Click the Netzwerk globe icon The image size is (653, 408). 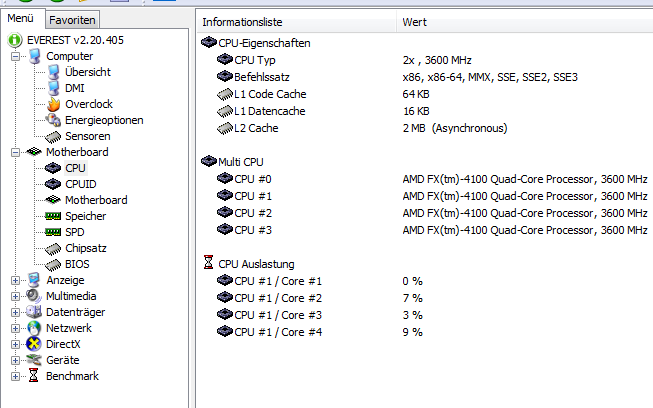(34, 328)
